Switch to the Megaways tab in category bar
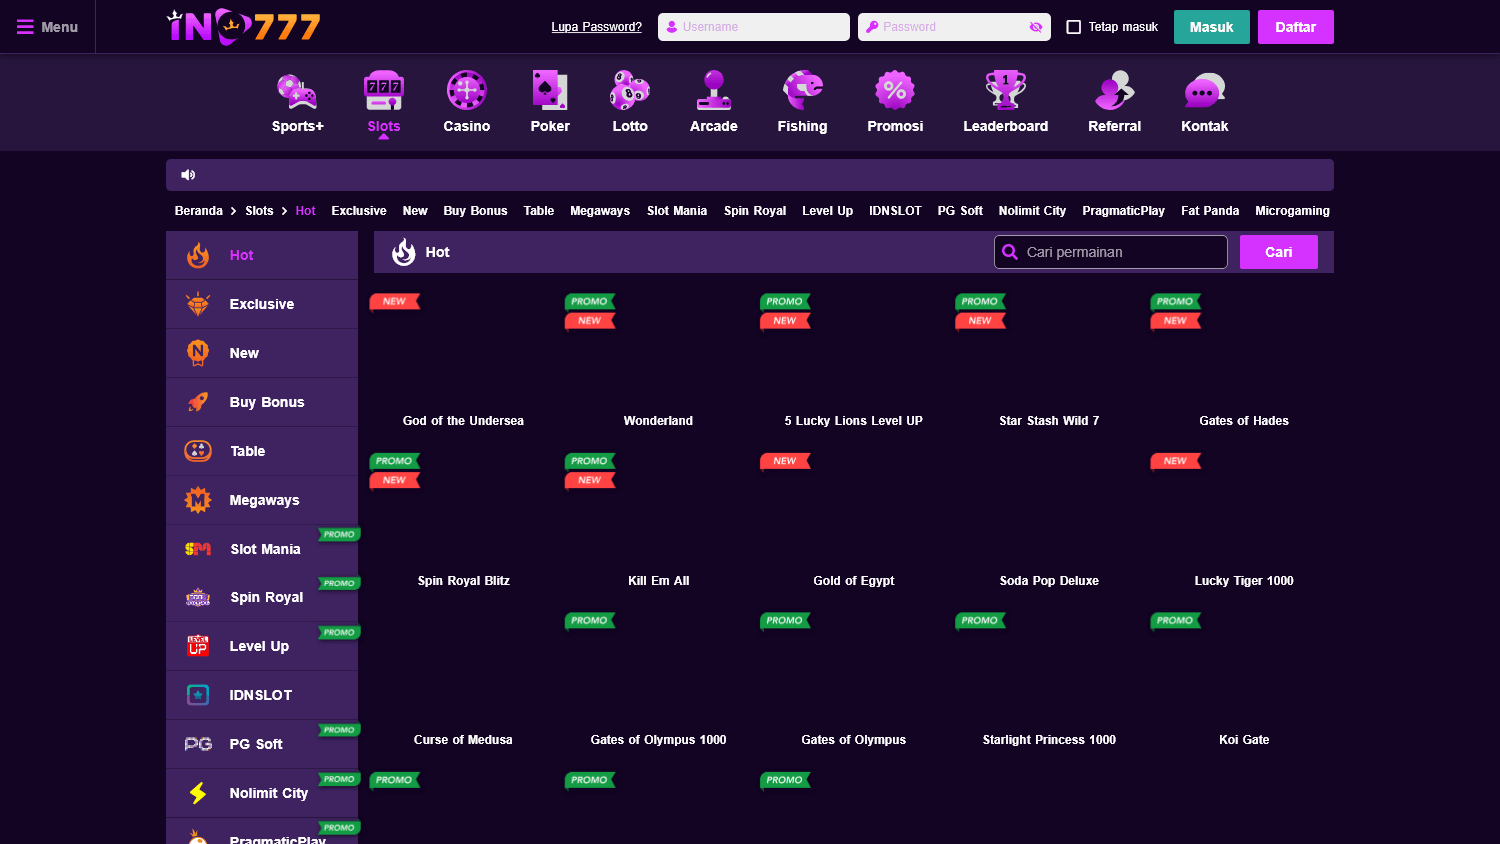The image size is (1500, 844). (x=600, y=211)
